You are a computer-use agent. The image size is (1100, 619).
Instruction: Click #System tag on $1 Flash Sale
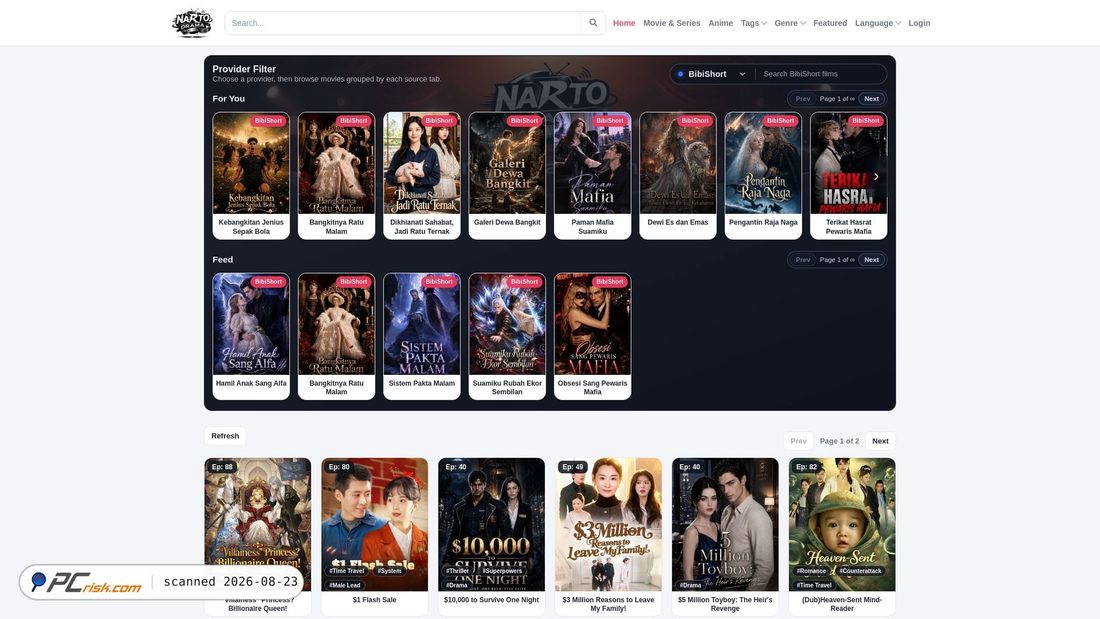pos(389,571)
